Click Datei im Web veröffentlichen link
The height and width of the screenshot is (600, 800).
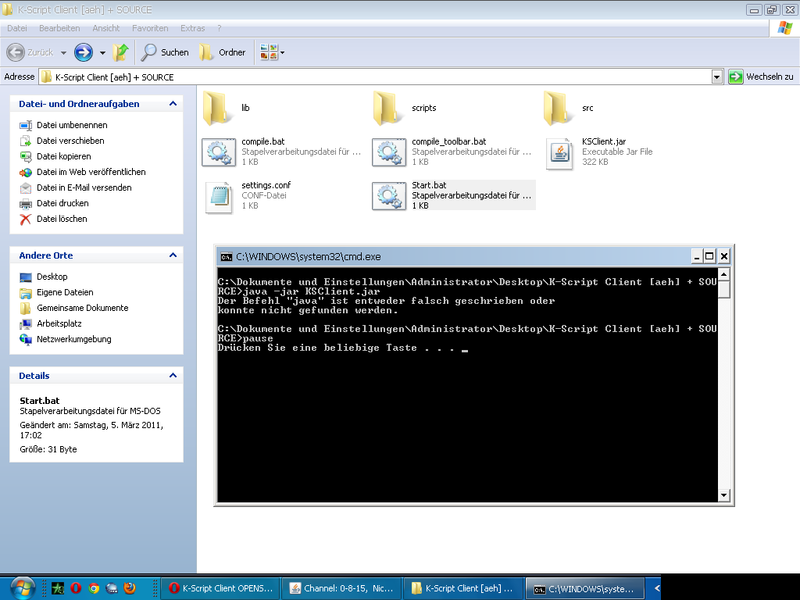91,172
